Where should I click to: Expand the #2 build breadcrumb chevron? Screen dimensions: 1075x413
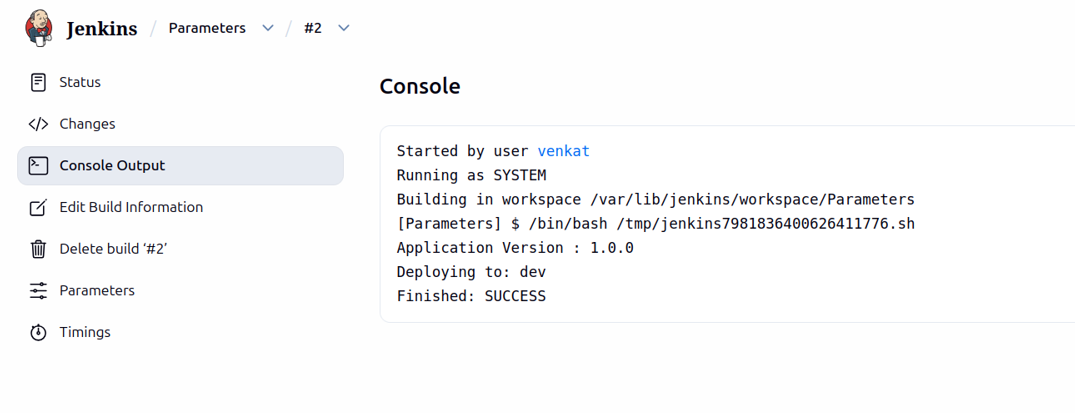coord(344,28)
